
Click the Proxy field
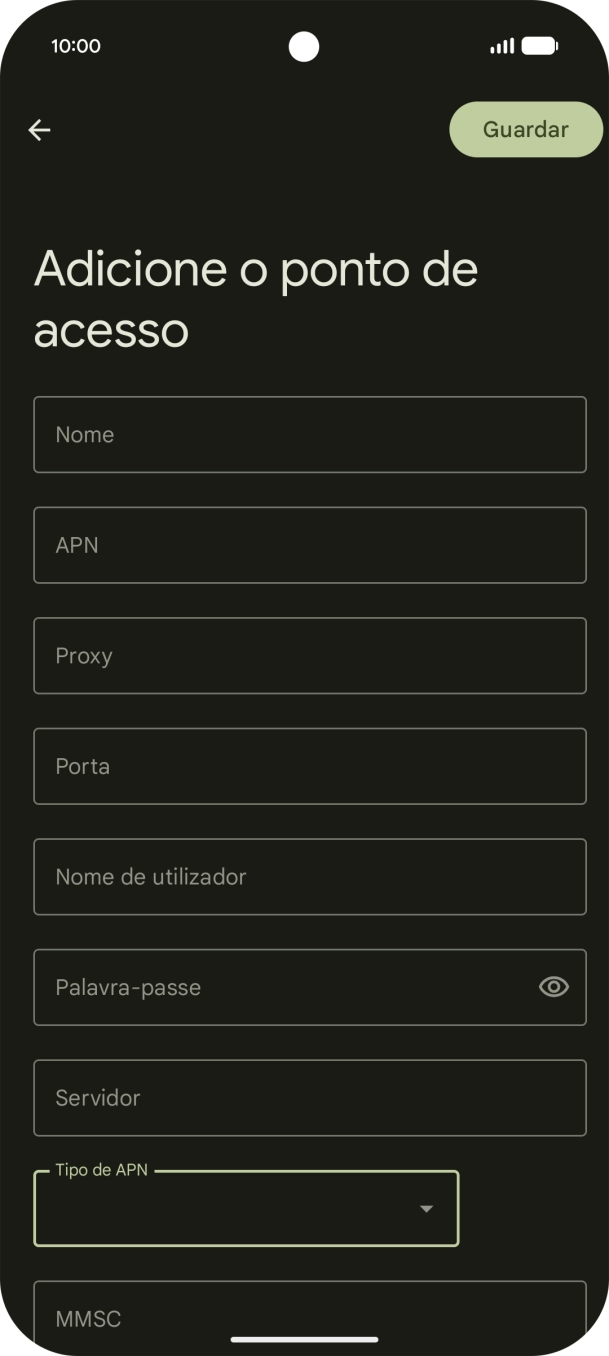[x=310, y=655]
